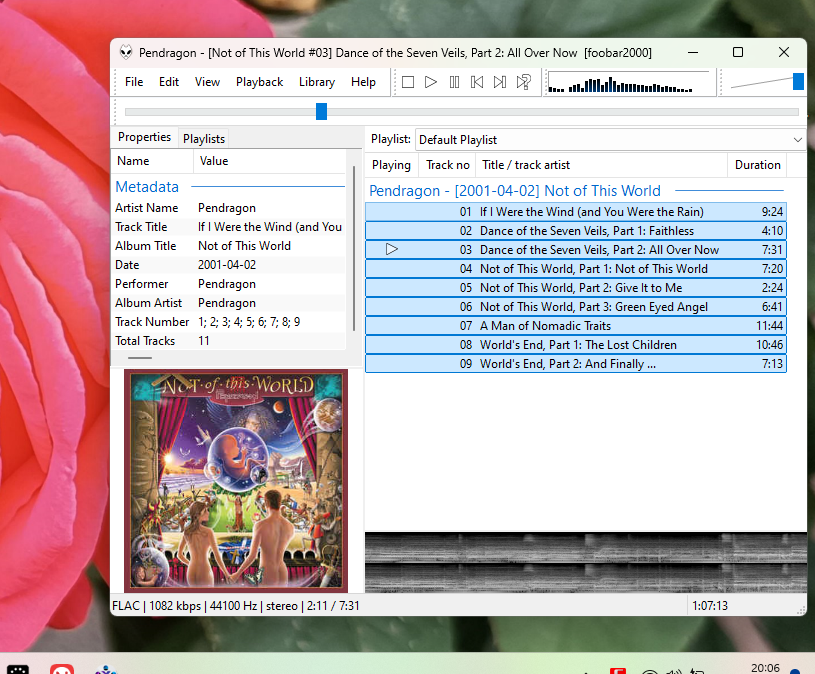Sort by the Track no column header

[x=448, y=165]
